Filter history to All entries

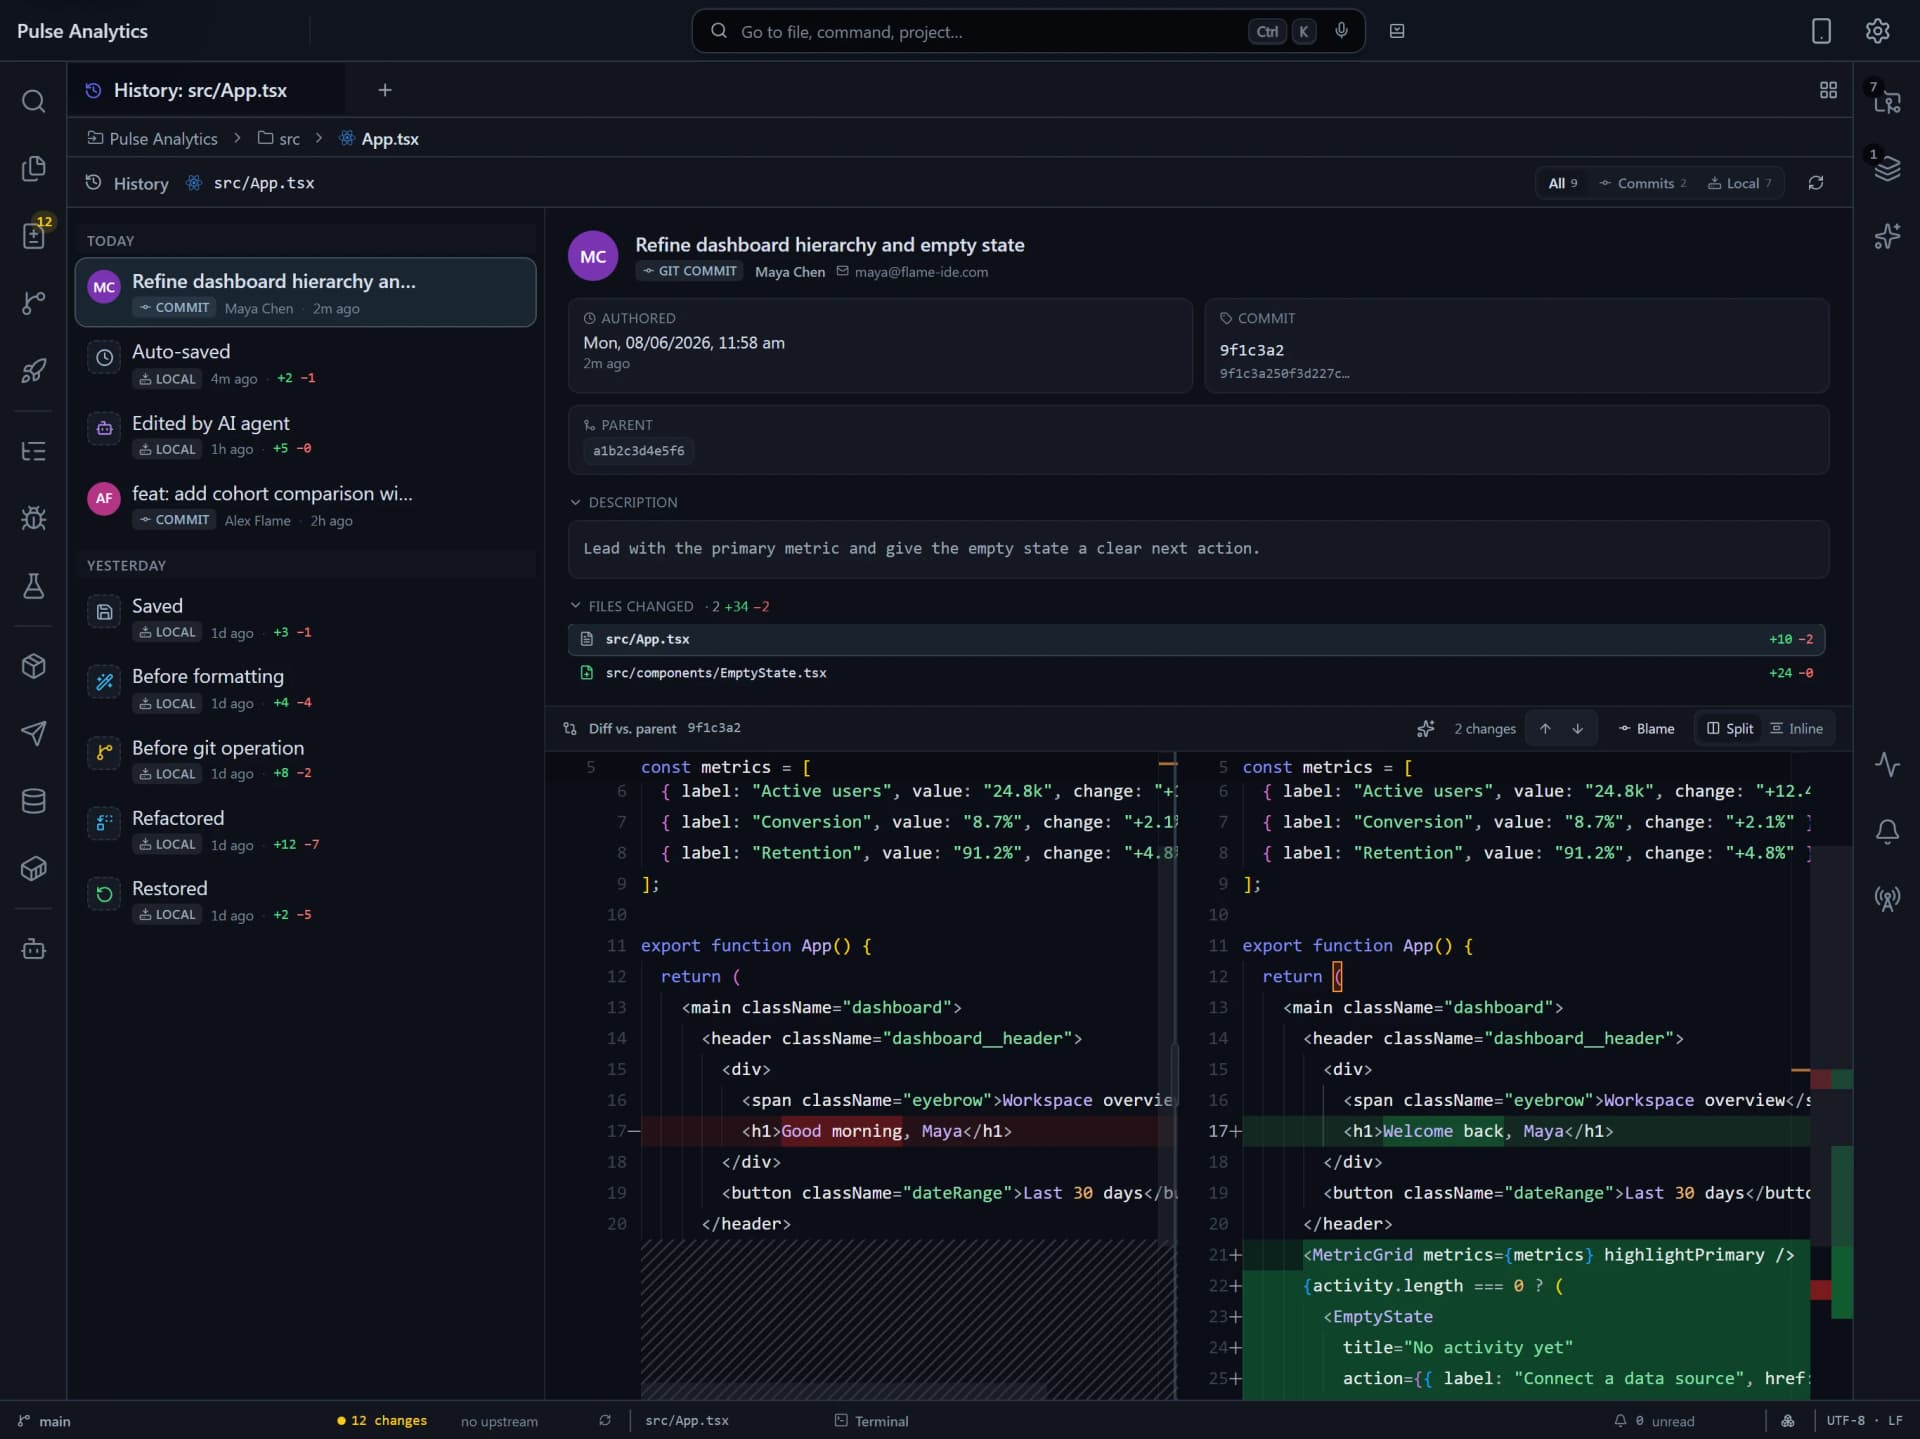[1562, 183]
